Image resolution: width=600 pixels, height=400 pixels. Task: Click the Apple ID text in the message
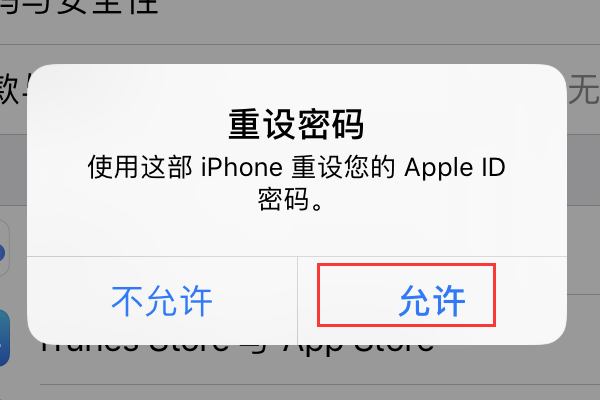pos(455,168)
